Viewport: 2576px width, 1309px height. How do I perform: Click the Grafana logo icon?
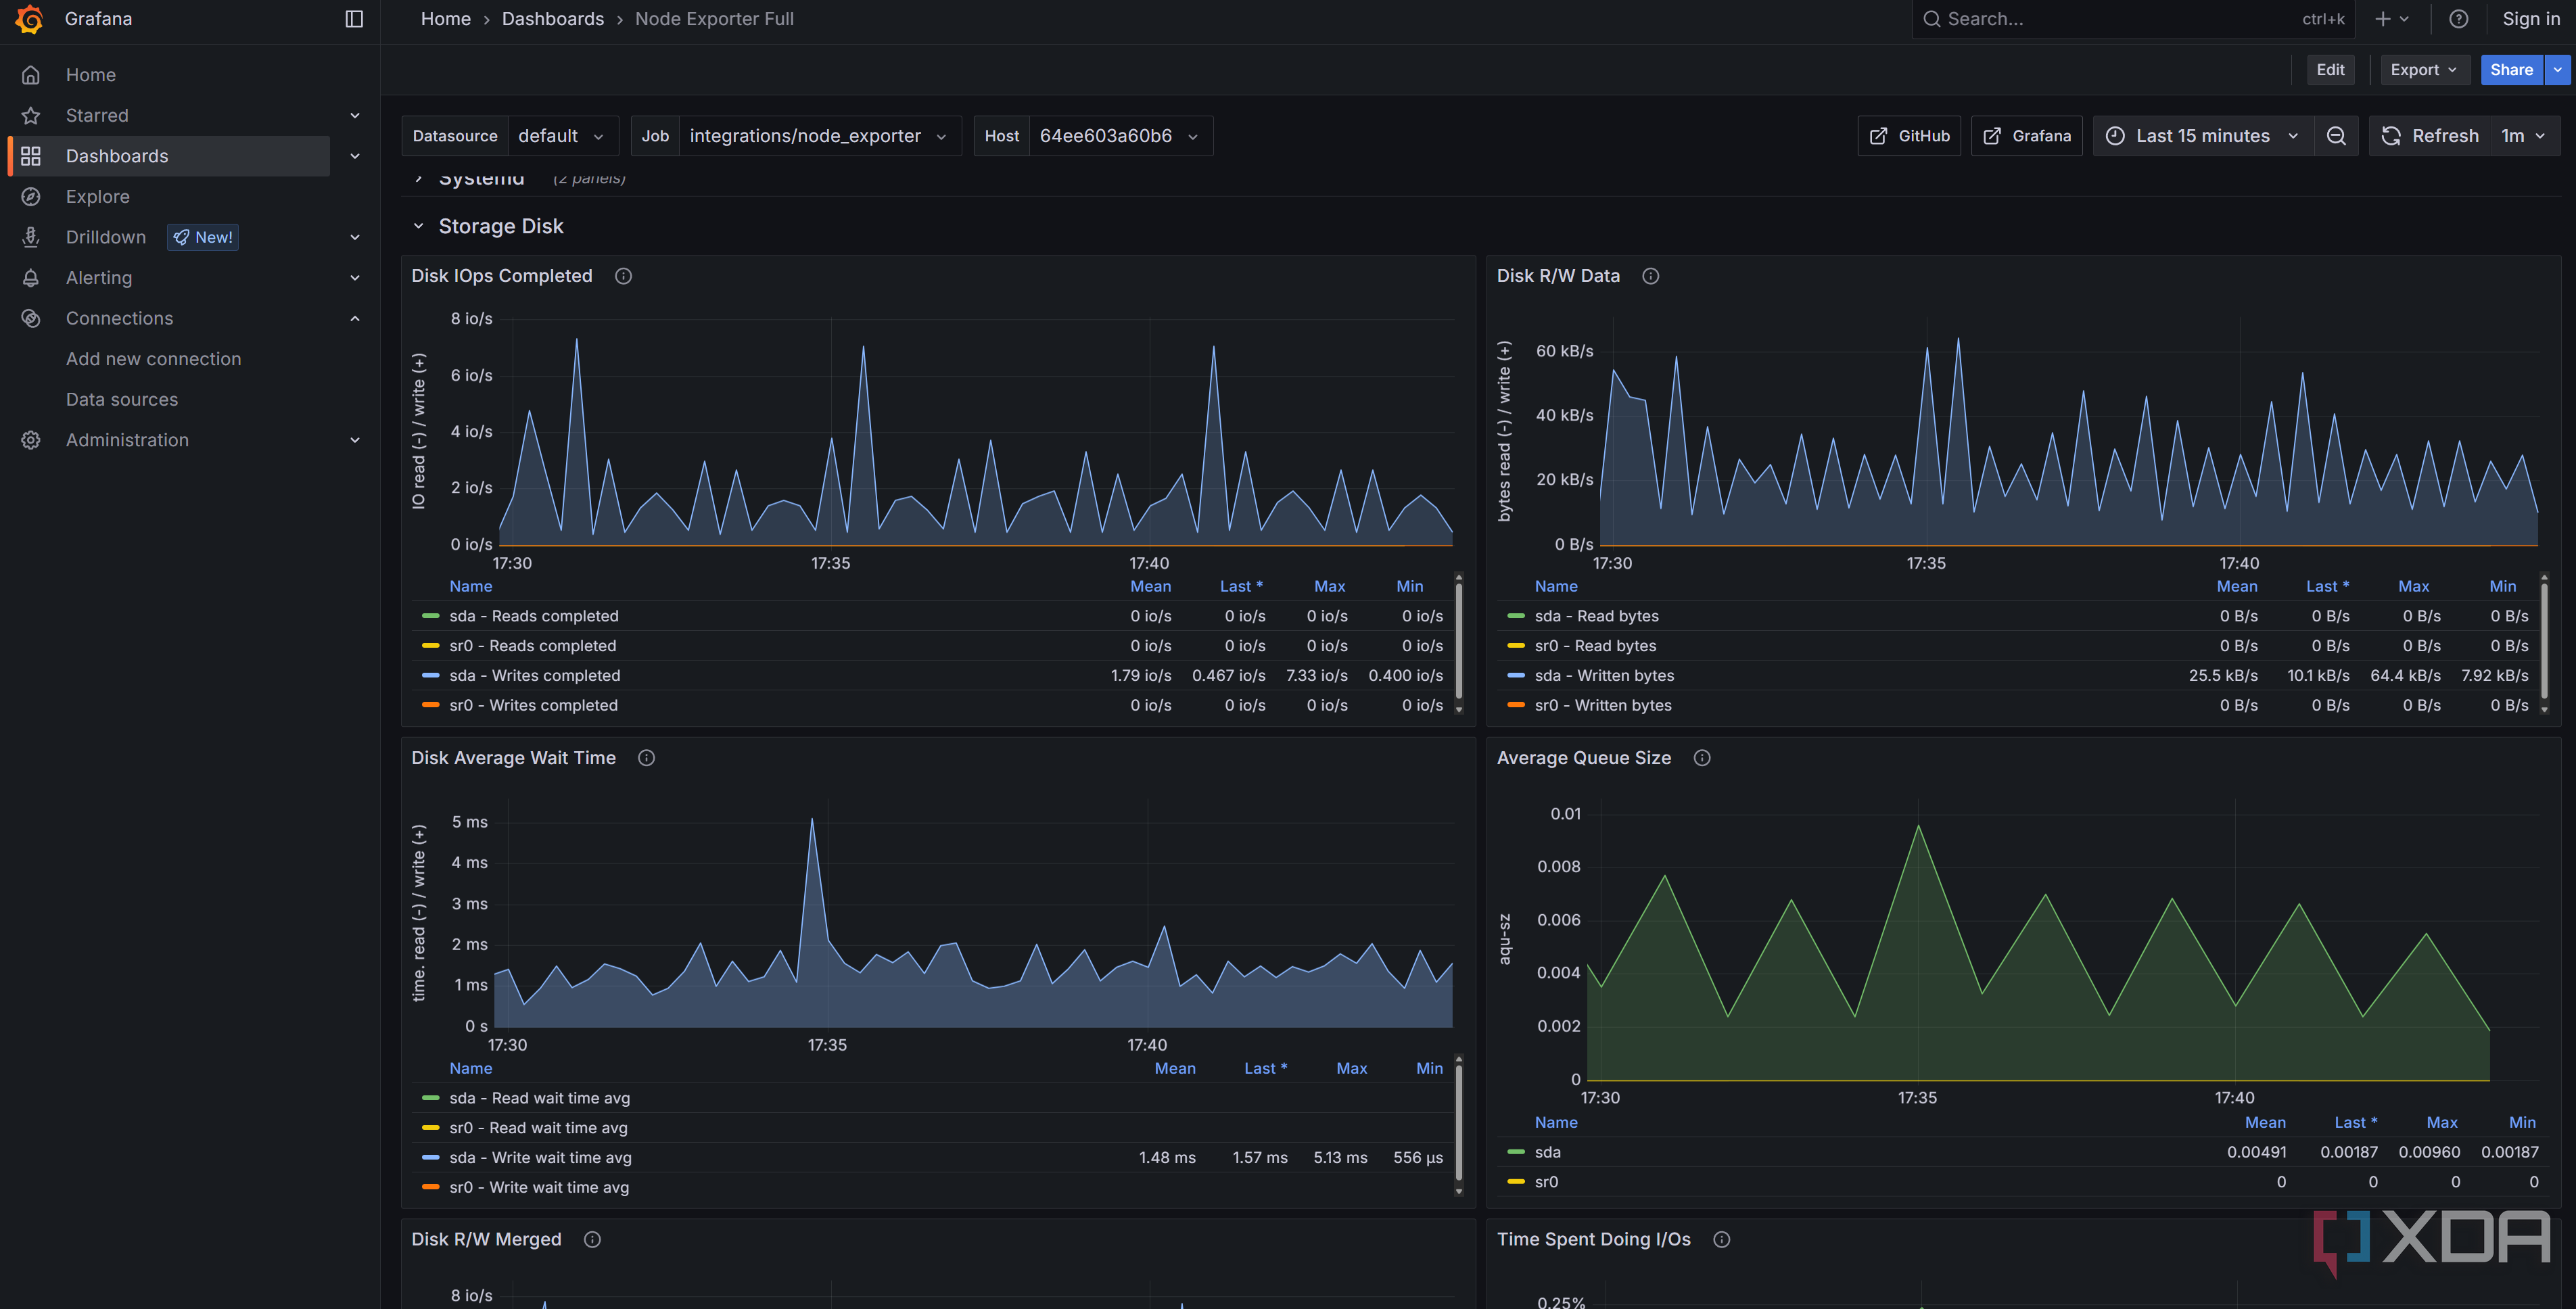coord(29,19)
